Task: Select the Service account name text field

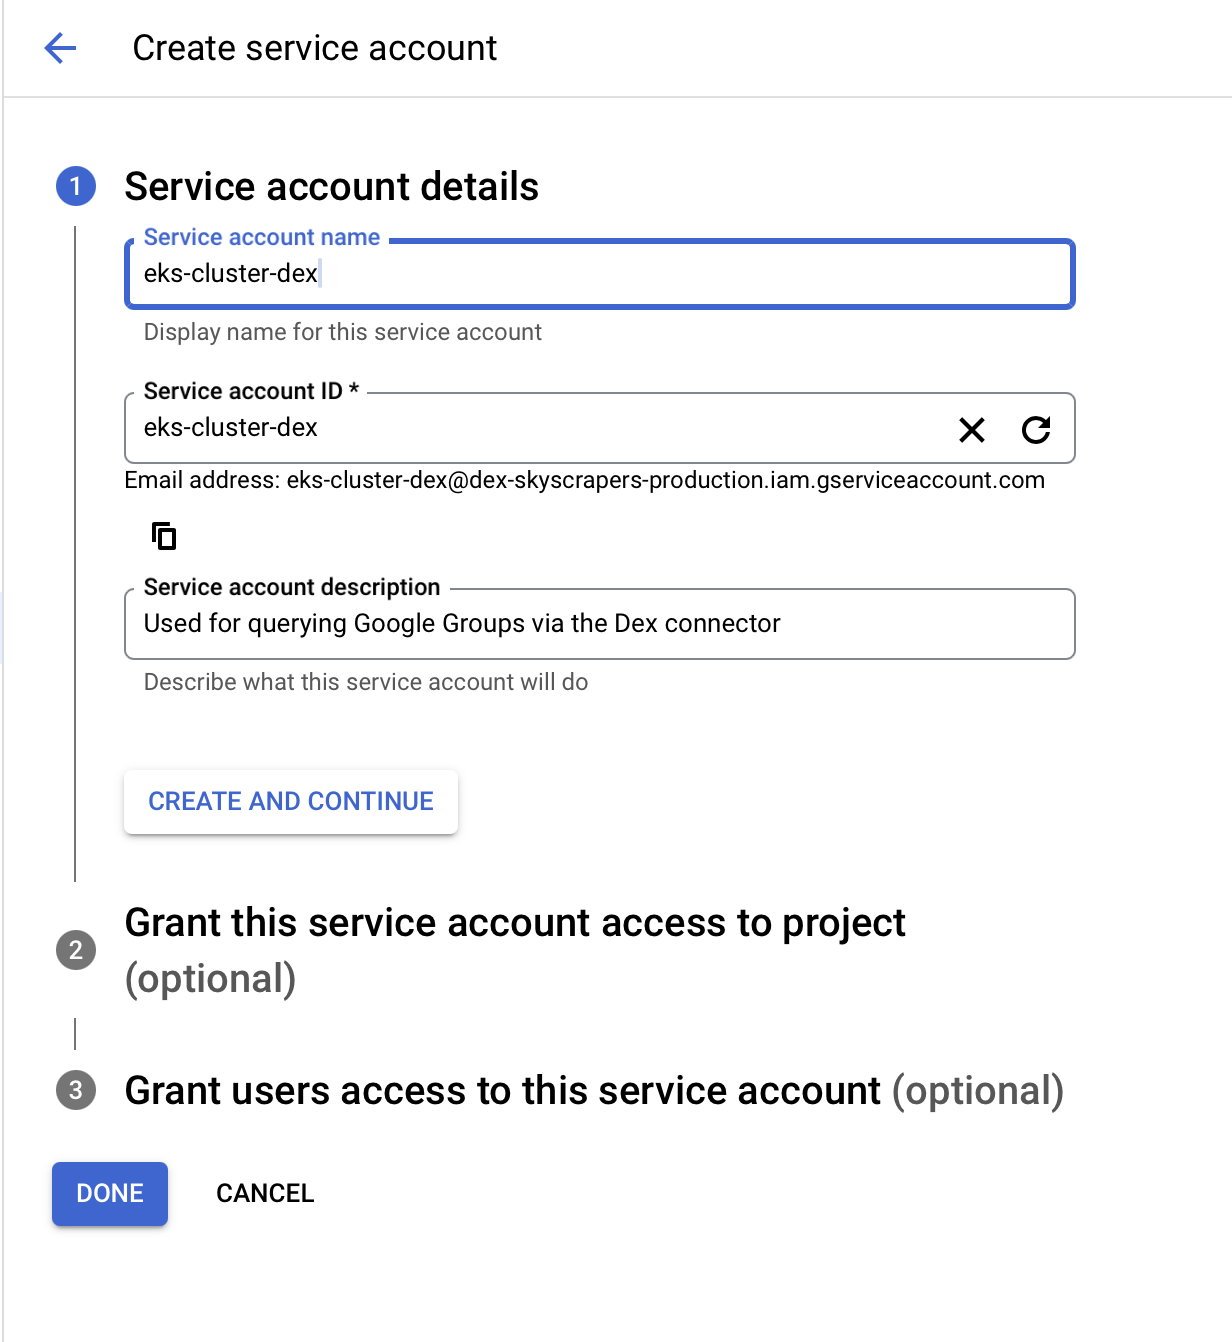Action: [598, 274]
